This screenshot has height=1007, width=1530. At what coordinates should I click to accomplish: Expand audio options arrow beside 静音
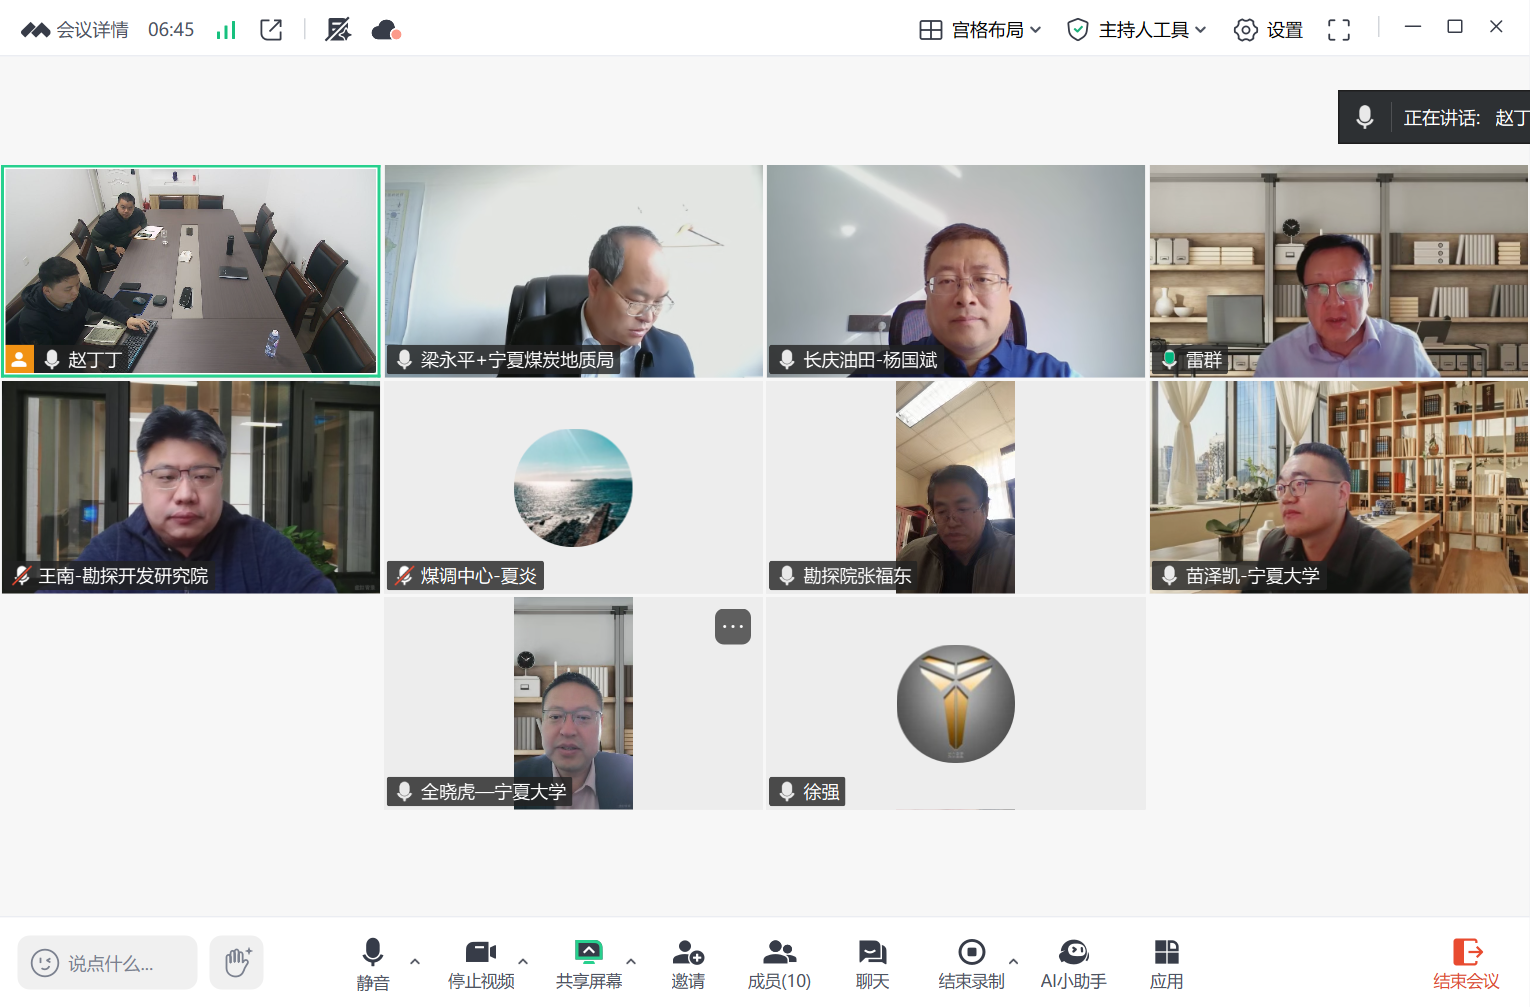pyautogui.click(x=415, y=961)
